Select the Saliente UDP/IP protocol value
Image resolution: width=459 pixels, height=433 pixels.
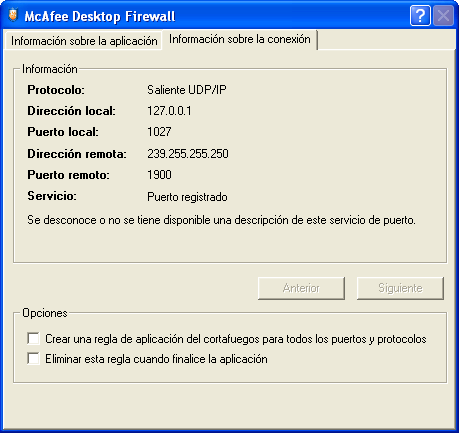pyautogui.click(x=187, y=90)
